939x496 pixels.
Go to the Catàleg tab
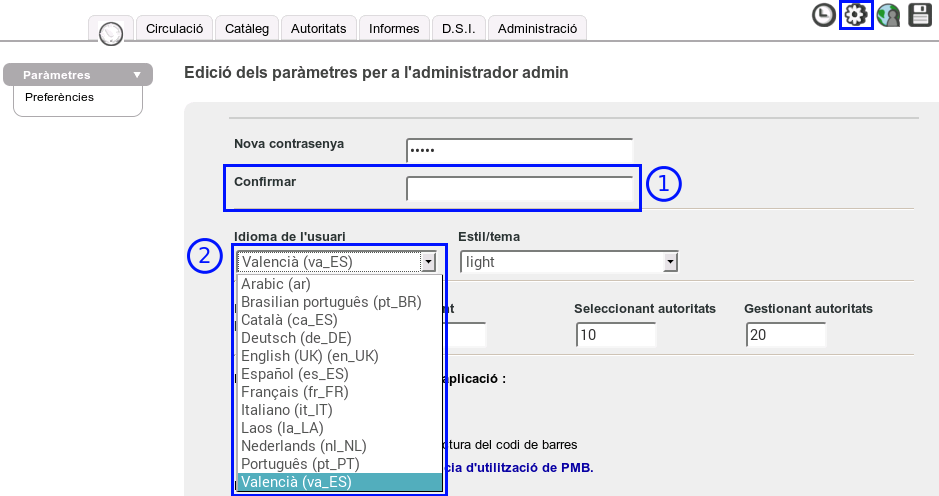pyautogui.click(x=247, y=29)
